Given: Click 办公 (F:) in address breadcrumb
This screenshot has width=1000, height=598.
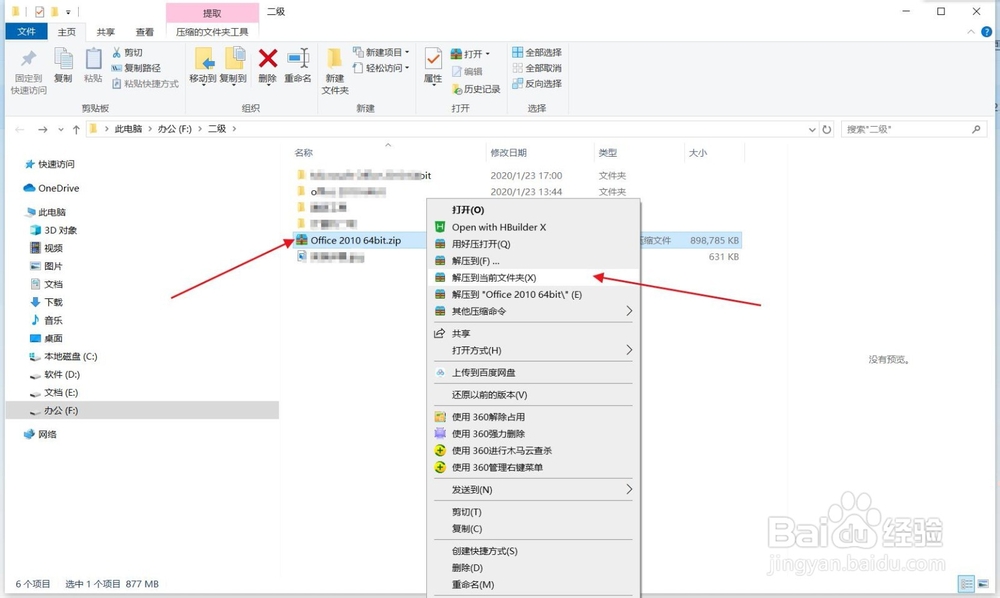Looking at the screenshot, I should point(174,129).
